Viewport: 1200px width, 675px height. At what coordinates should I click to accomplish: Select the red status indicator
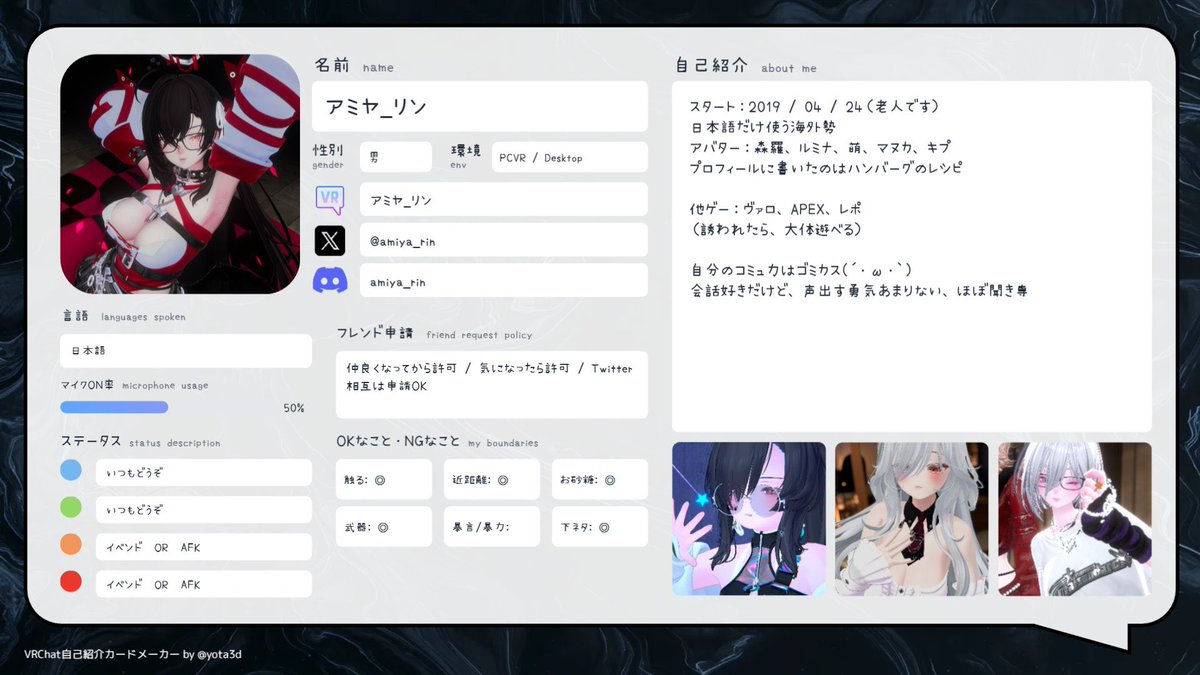(70, 583)
